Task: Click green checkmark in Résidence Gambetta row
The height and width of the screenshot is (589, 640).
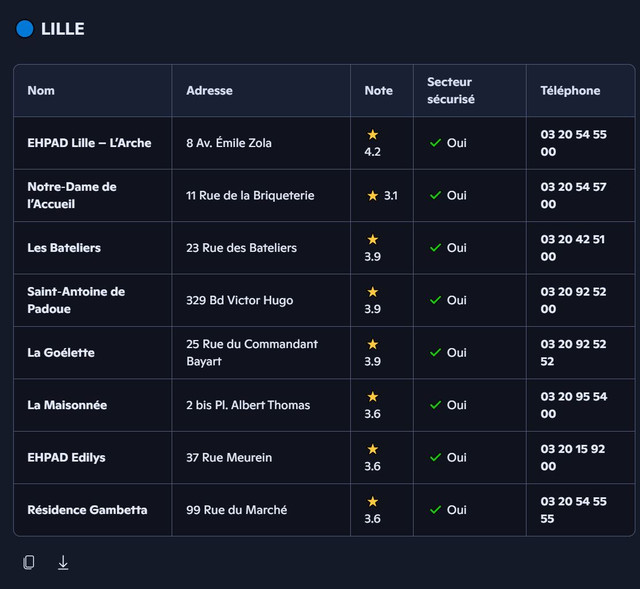Action: coord(436,510)
